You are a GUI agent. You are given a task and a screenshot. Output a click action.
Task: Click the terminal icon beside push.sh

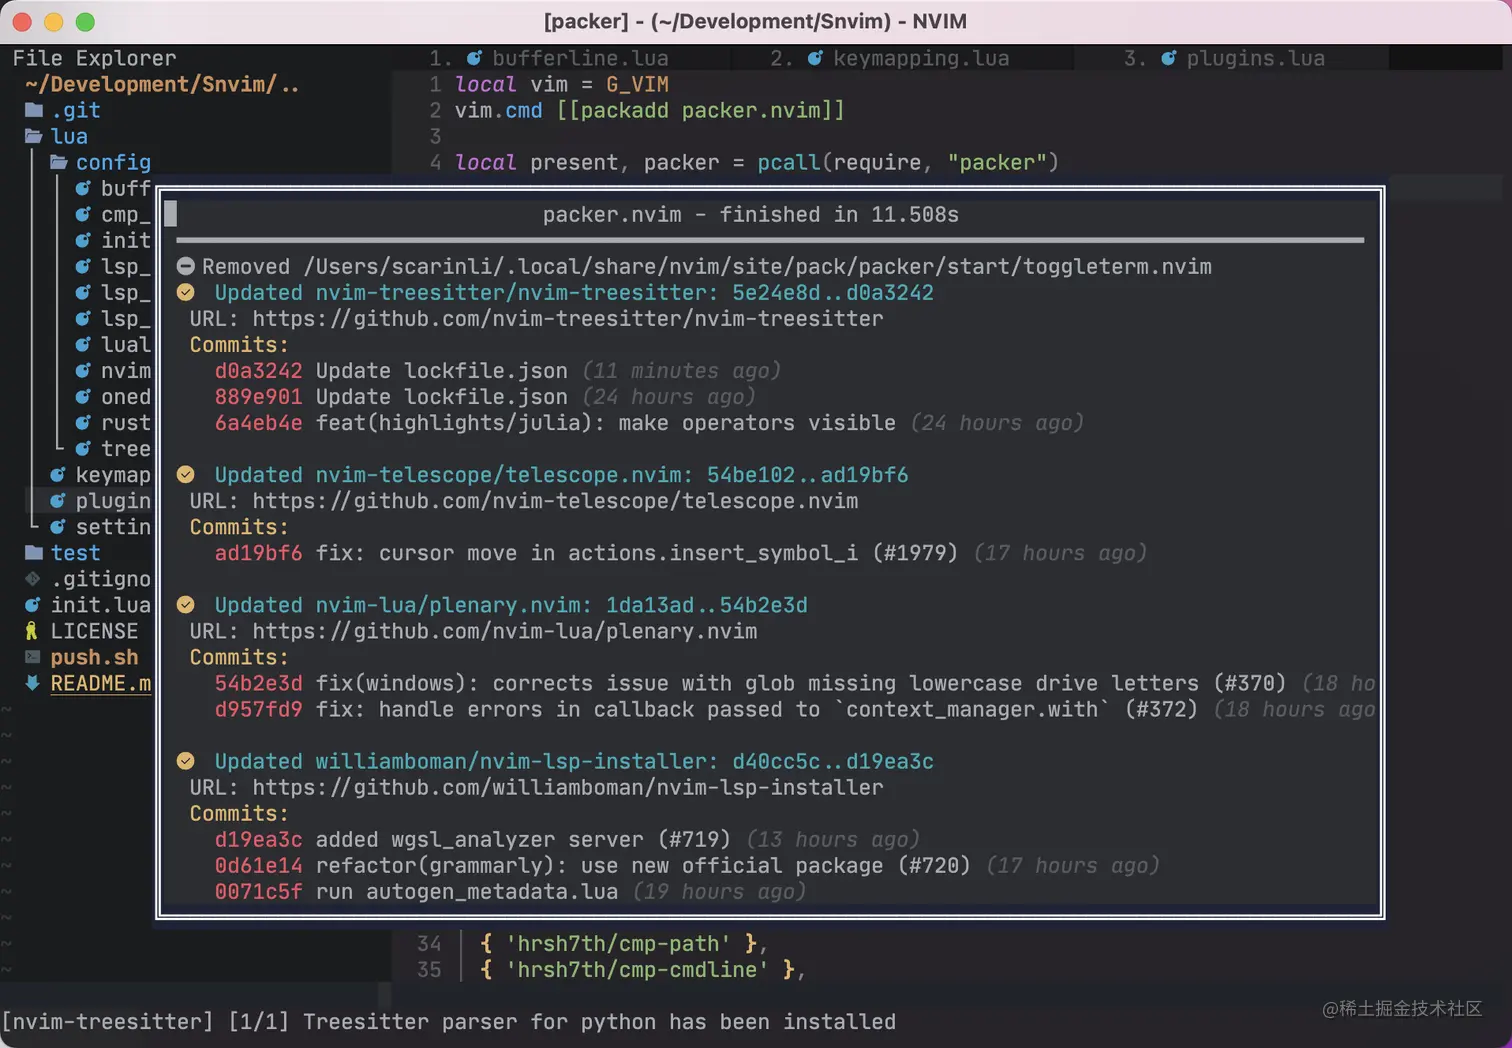click(x=33, y=656)
